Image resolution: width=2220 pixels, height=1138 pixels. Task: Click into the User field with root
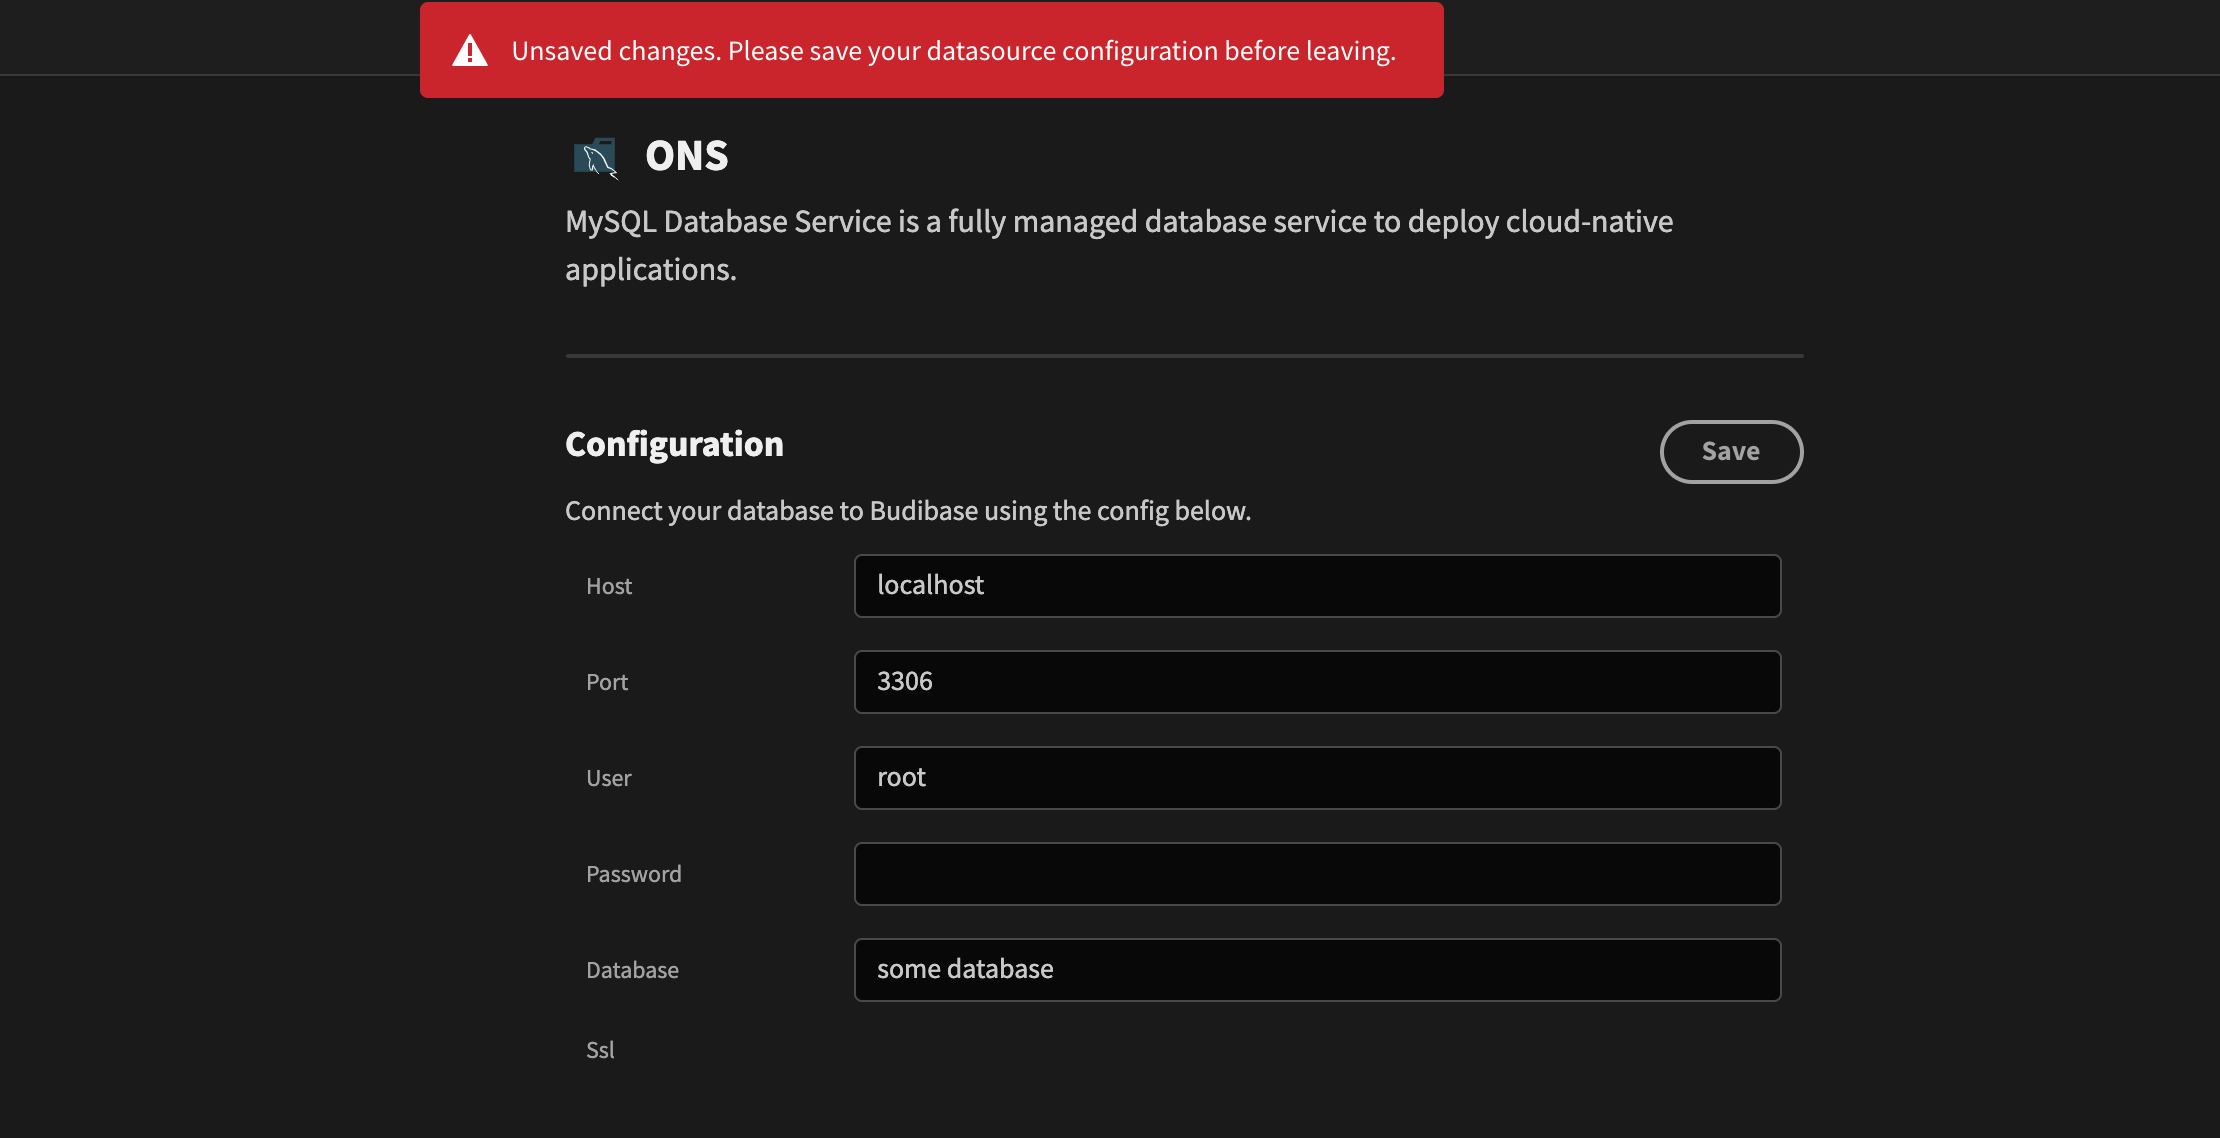click(1317, 778)
